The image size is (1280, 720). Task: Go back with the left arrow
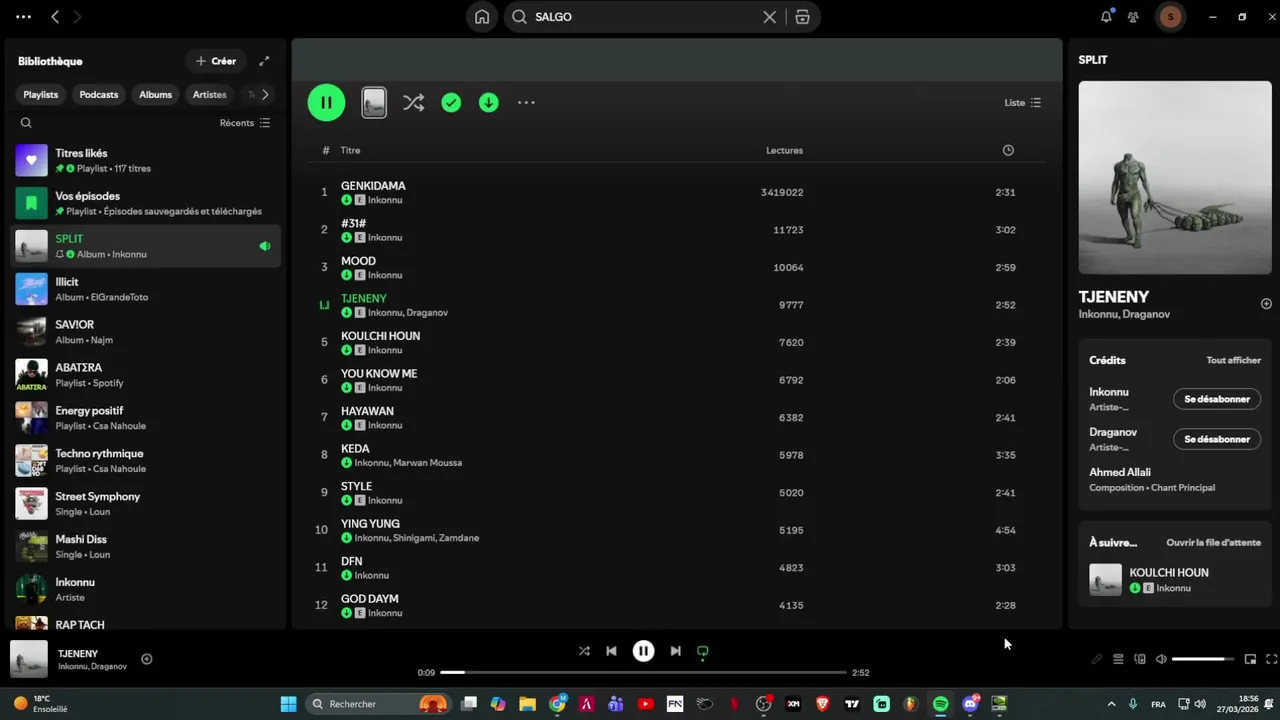[55, 17]
